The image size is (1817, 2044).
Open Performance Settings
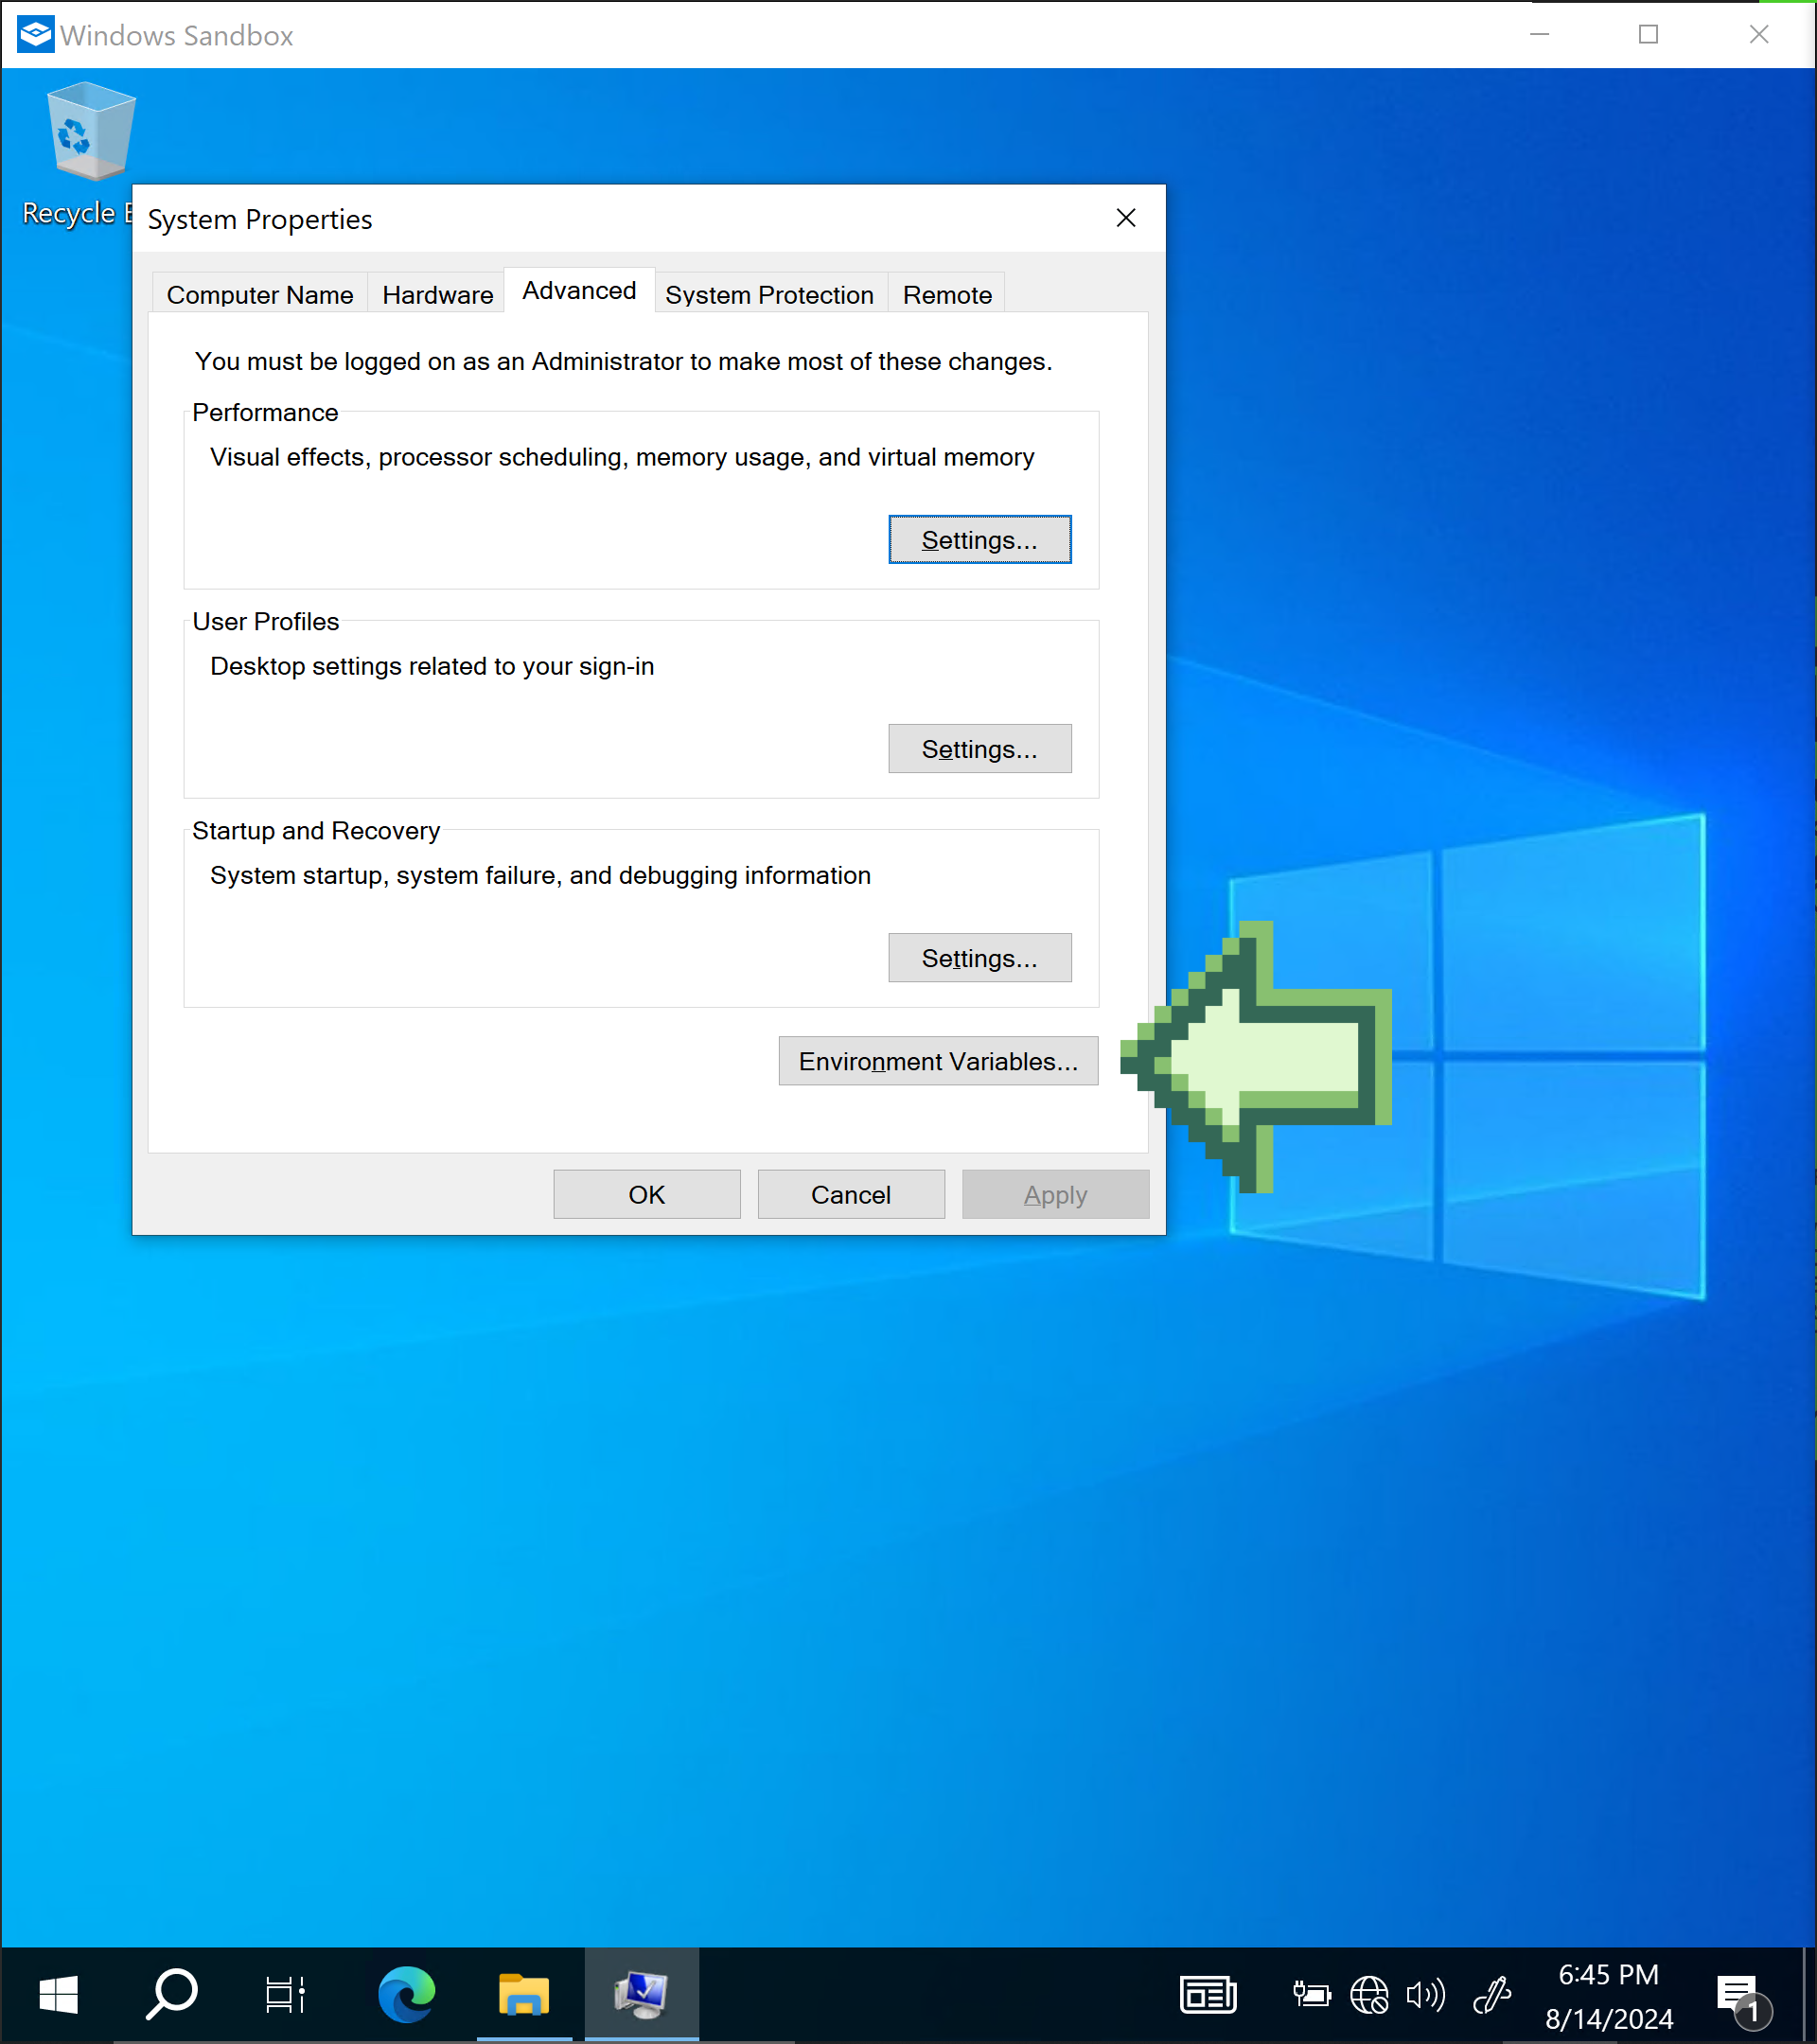(x=979, y=539)
